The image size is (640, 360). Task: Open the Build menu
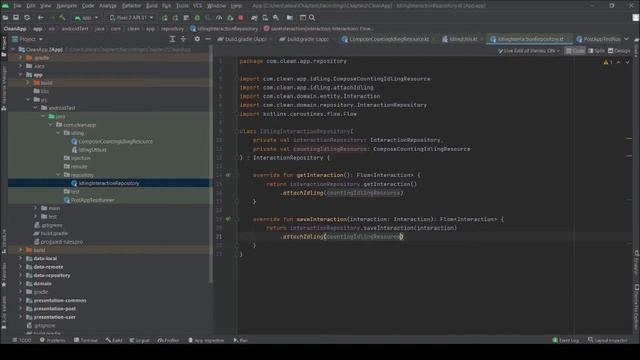point(152,6)
